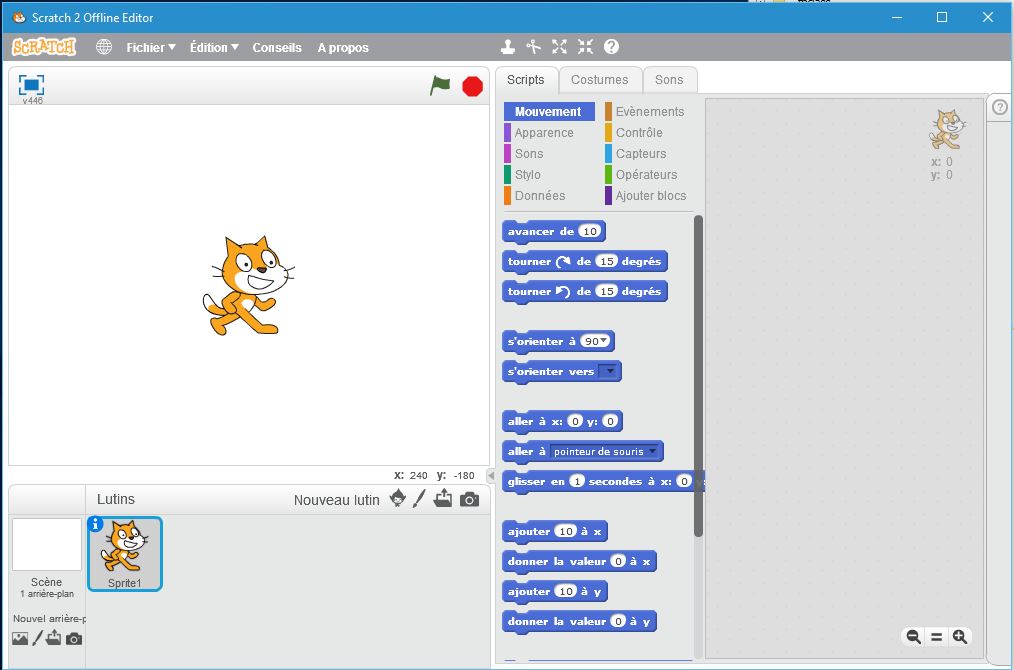Open the s'orienter vers dropdown
The height and width of the screenshot is (670, 1014).
[x=609, y=371]
